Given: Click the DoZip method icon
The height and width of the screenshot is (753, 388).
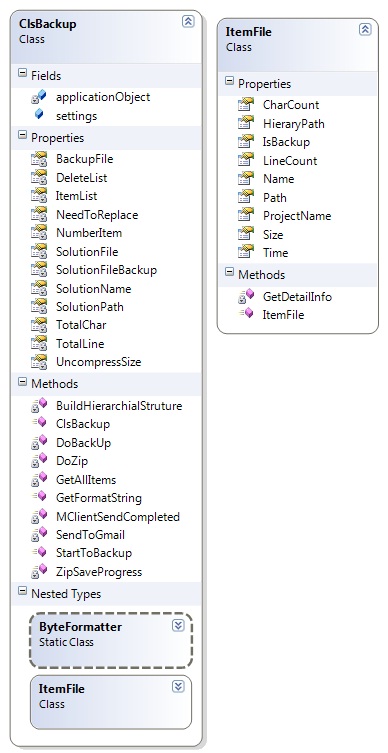Looking at the screenshot, I should coord(39,461).
